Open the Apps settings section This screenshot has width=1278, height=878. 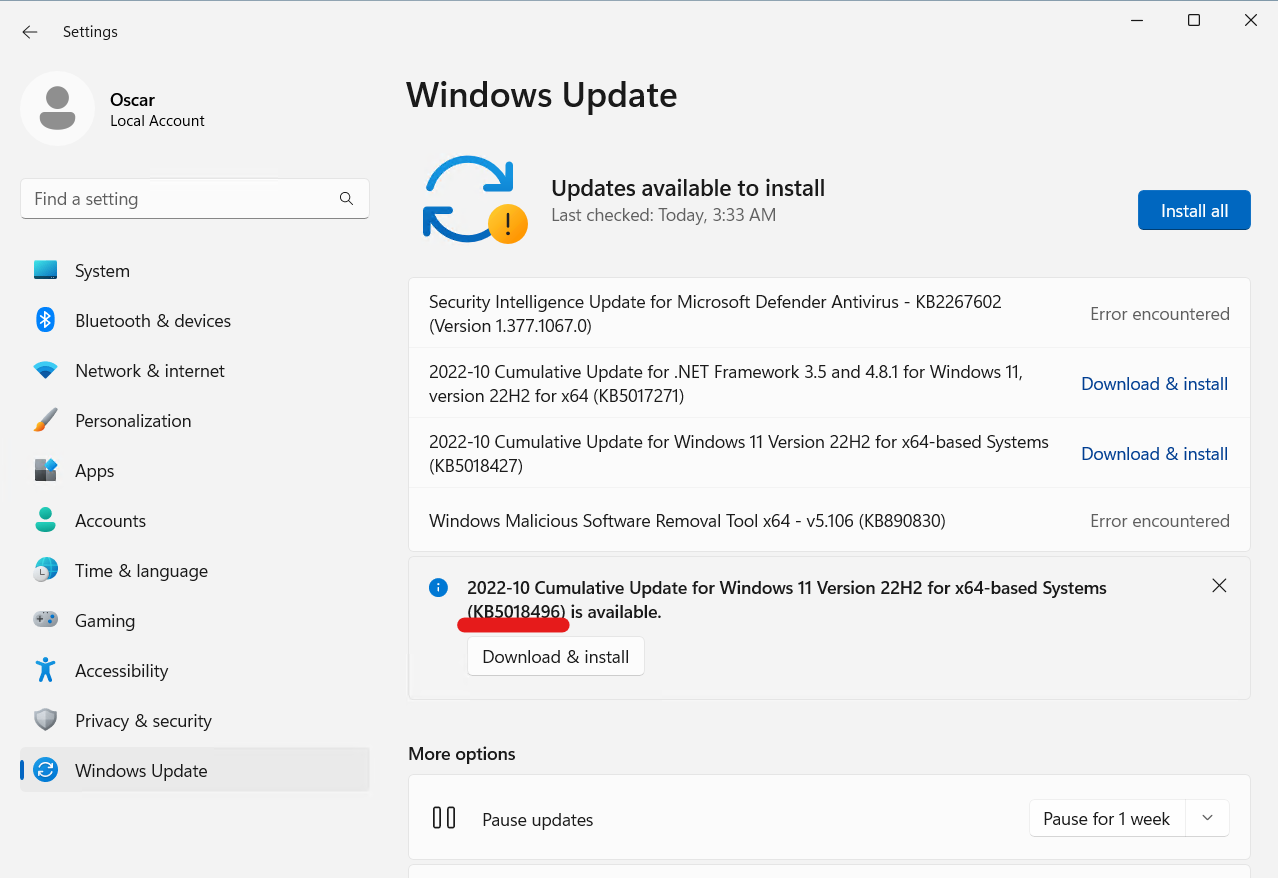tap(94, 470)
